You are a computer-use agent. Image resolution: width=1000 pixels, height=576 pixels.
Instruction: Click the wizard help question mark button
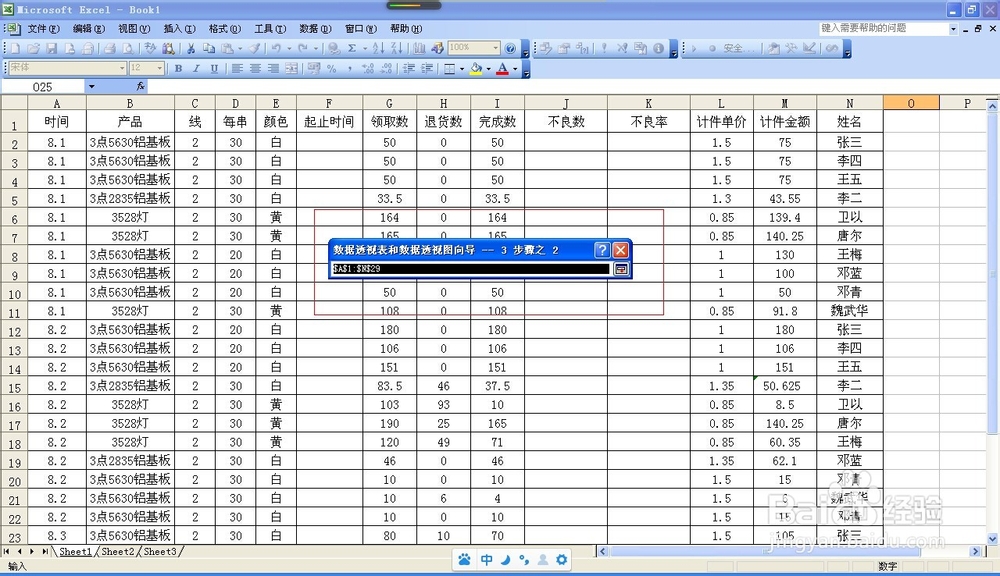(x=601, y=250)
